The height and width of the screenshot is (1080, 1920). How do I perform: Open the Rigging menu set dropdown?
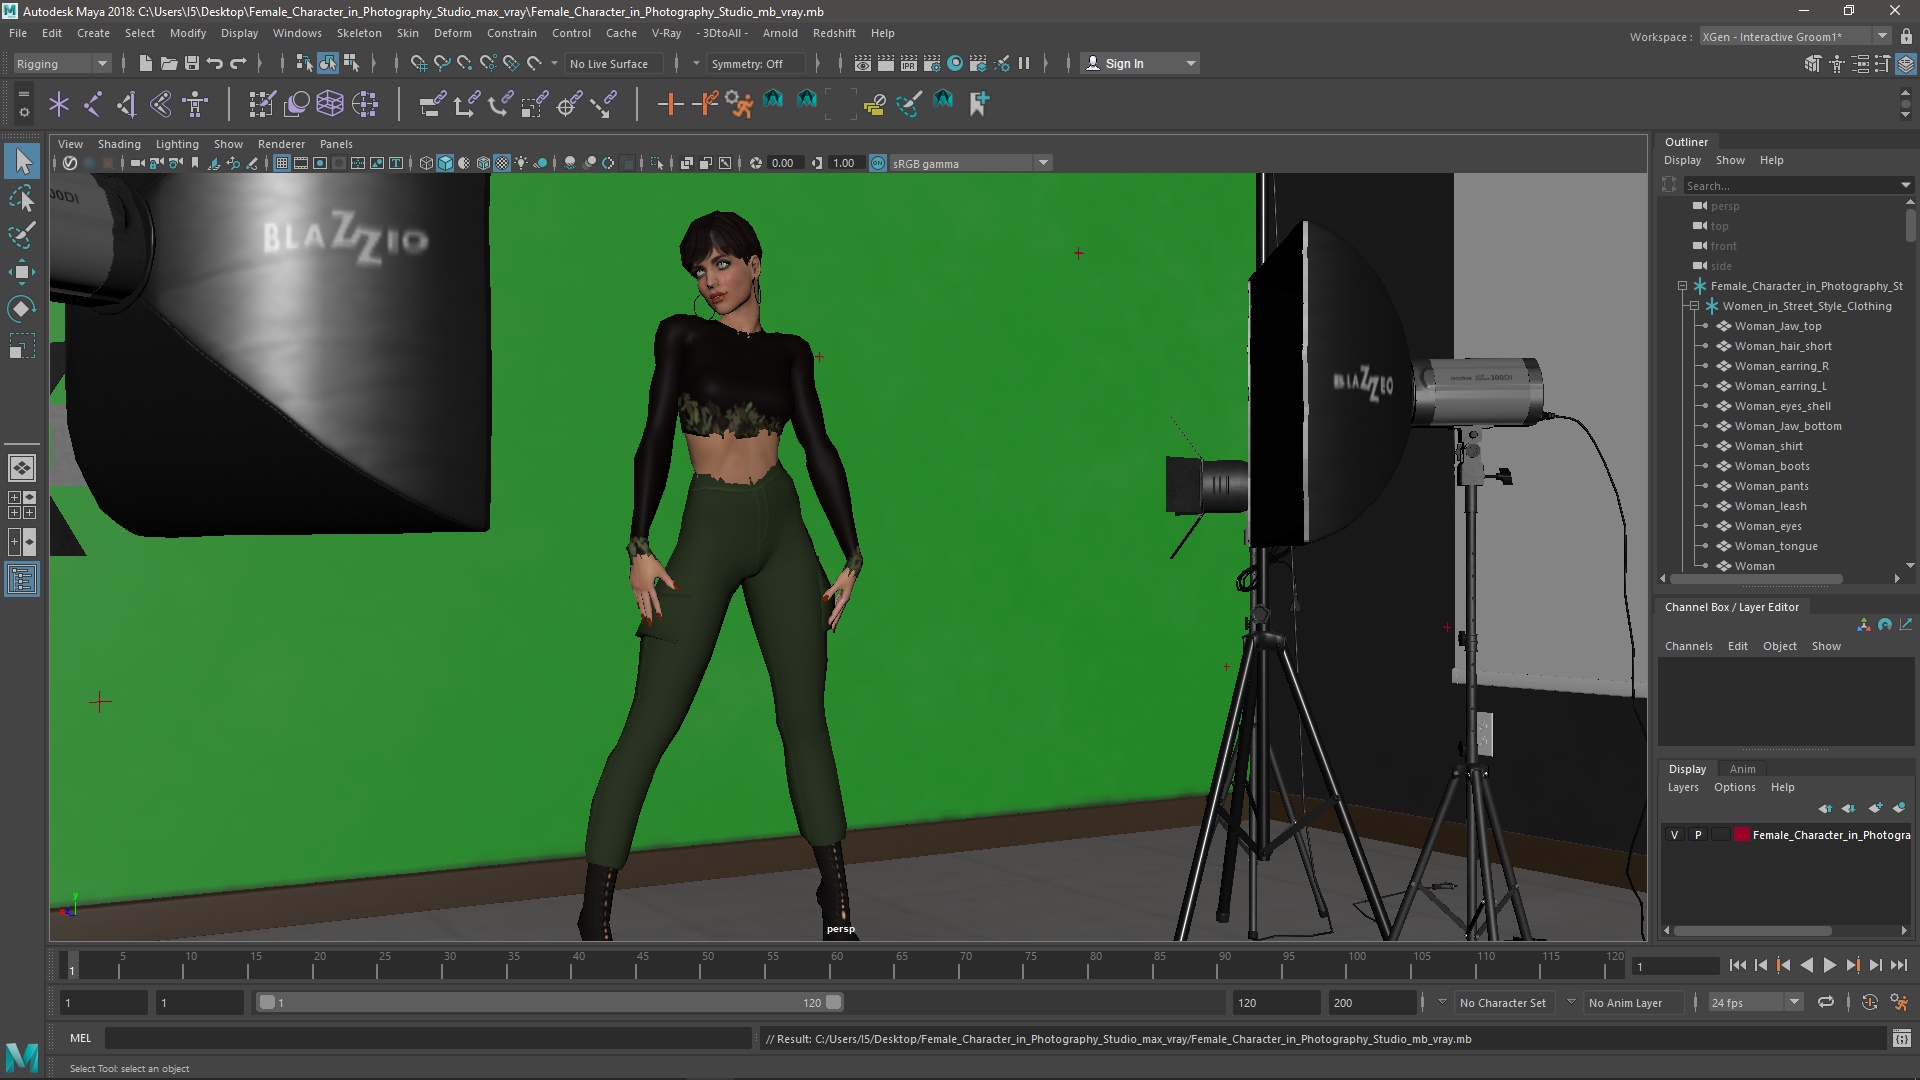(62, 63)
